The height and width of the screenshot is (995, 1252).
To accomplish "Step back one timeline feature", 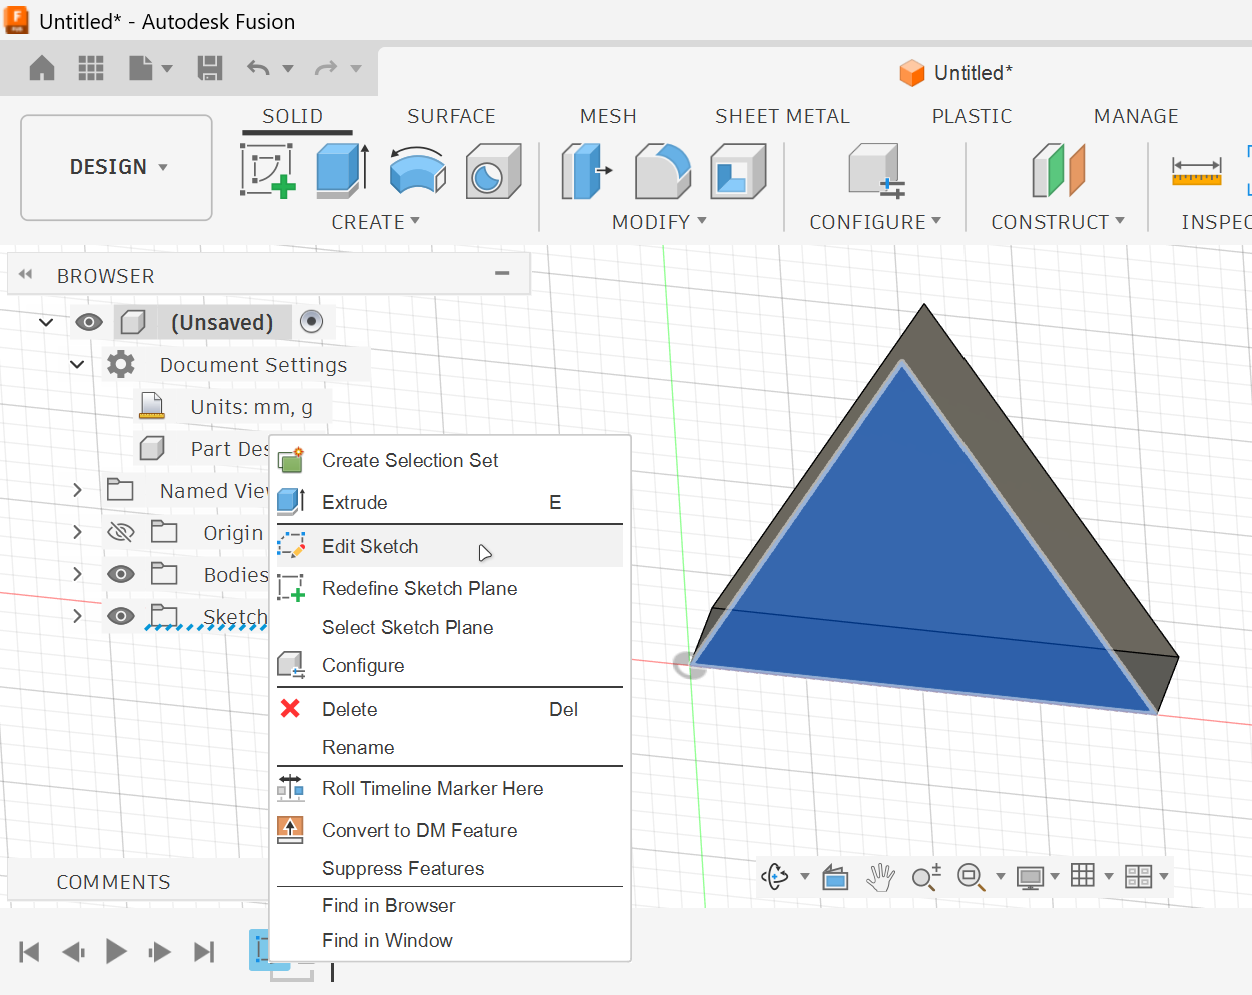I will 73,952.
